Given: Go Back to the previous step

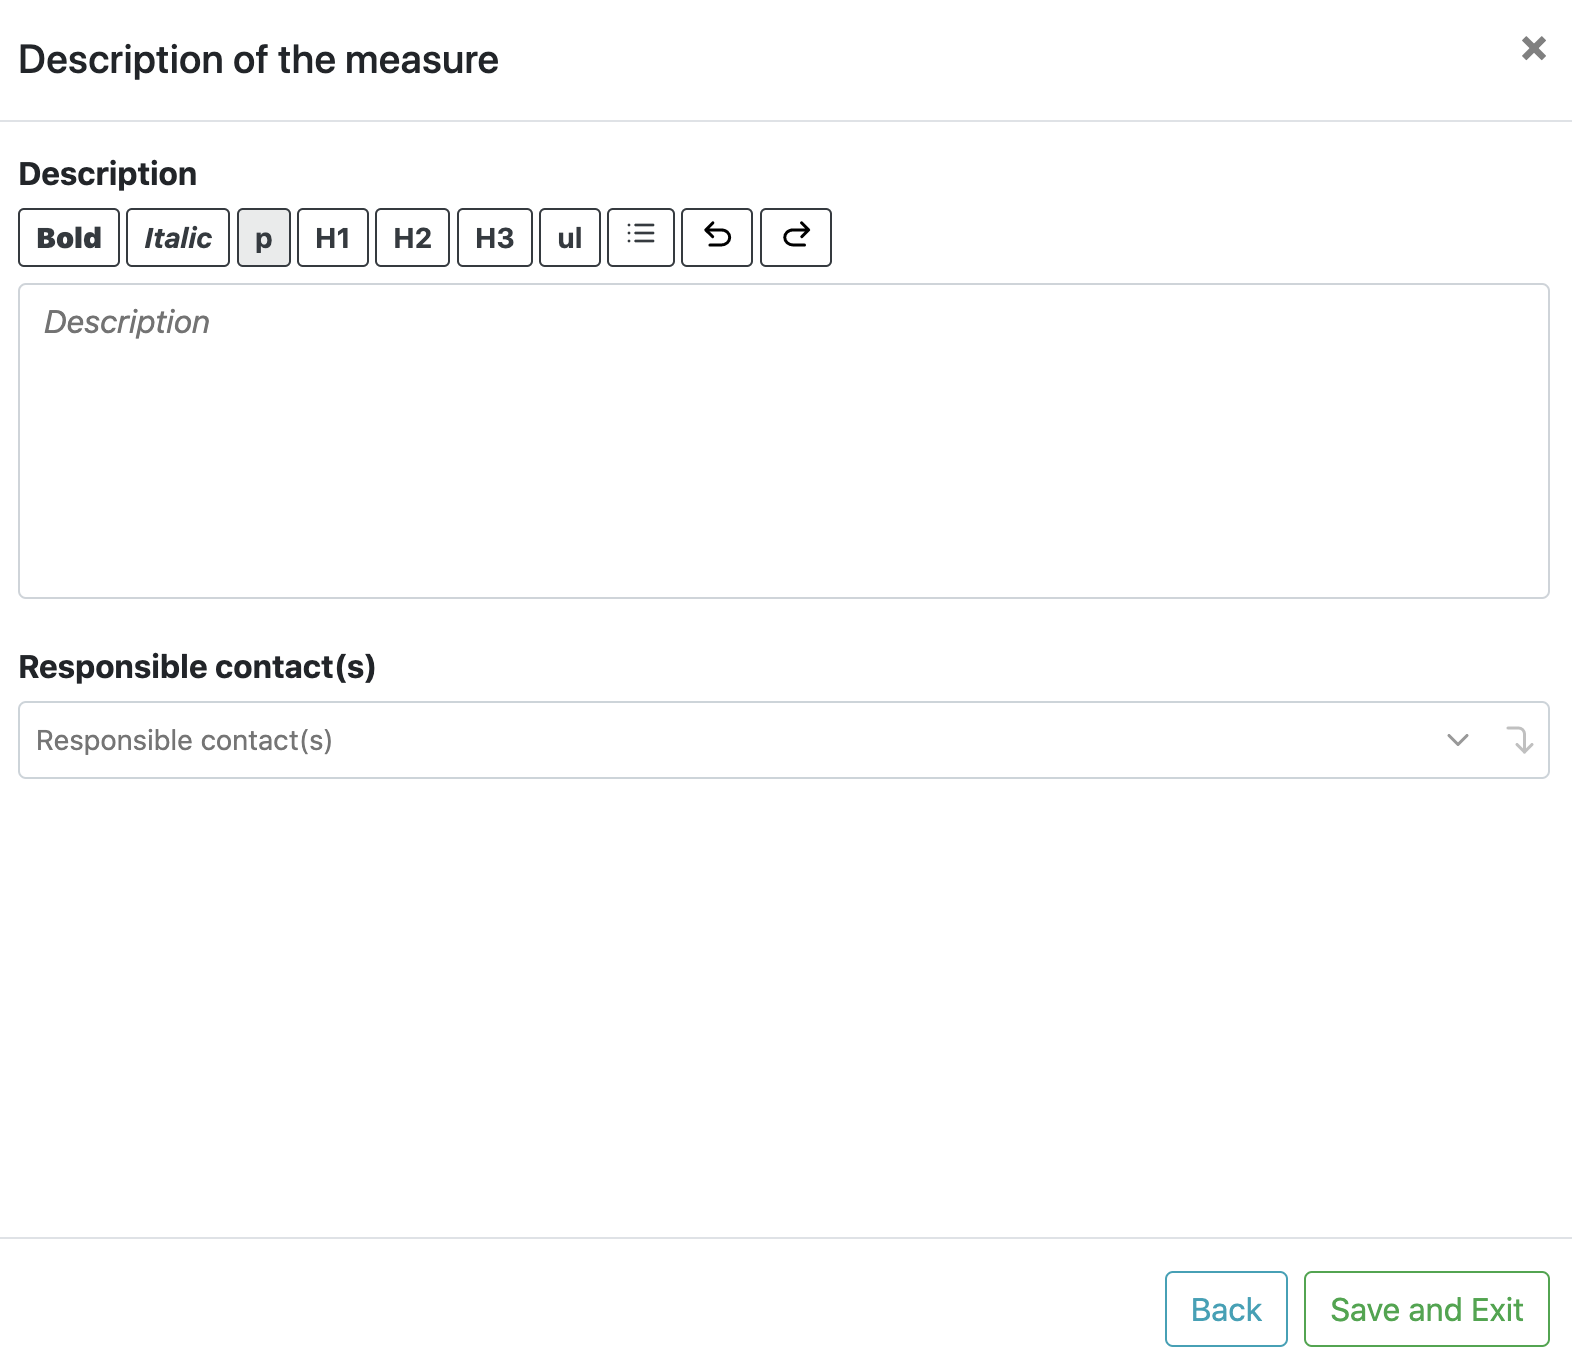Looking at the screenshot, I should pos(1226,1309).
